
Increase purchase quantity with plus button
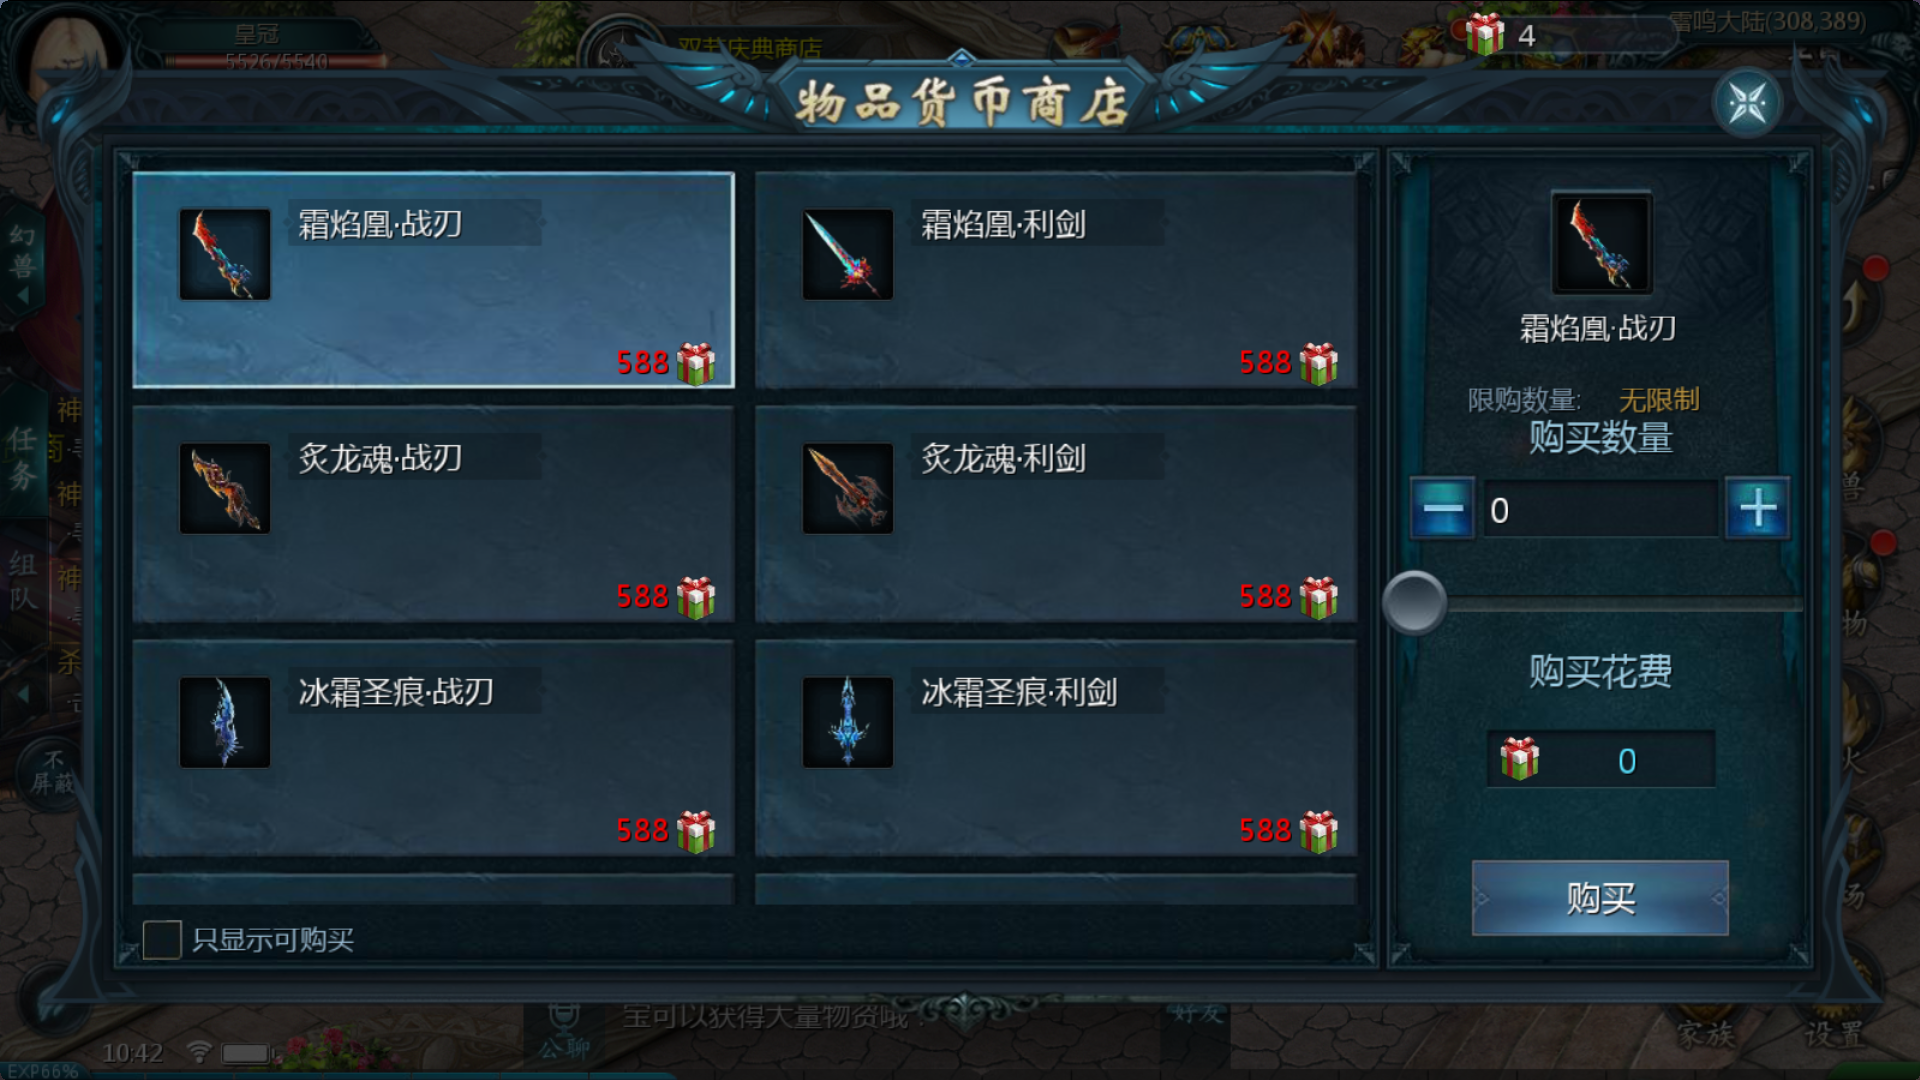(x=1758, y=508)
